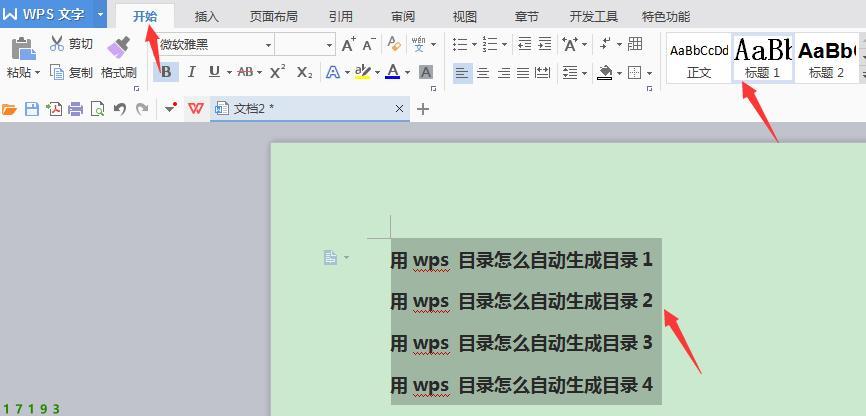Toggle strikethrough AB formatting
The height and width of the screenshot is (416, 866).
tap(245, 72)
